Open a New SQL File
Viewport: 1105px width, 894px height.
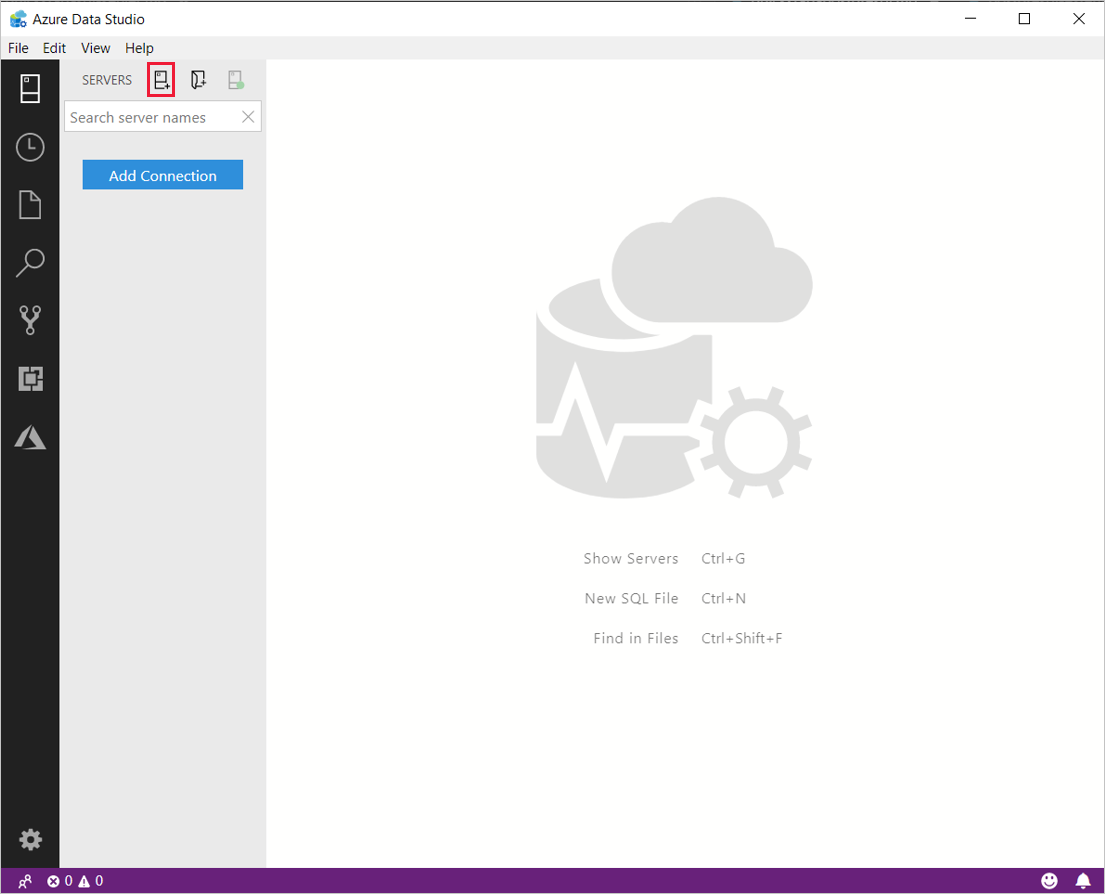[631, 598]
